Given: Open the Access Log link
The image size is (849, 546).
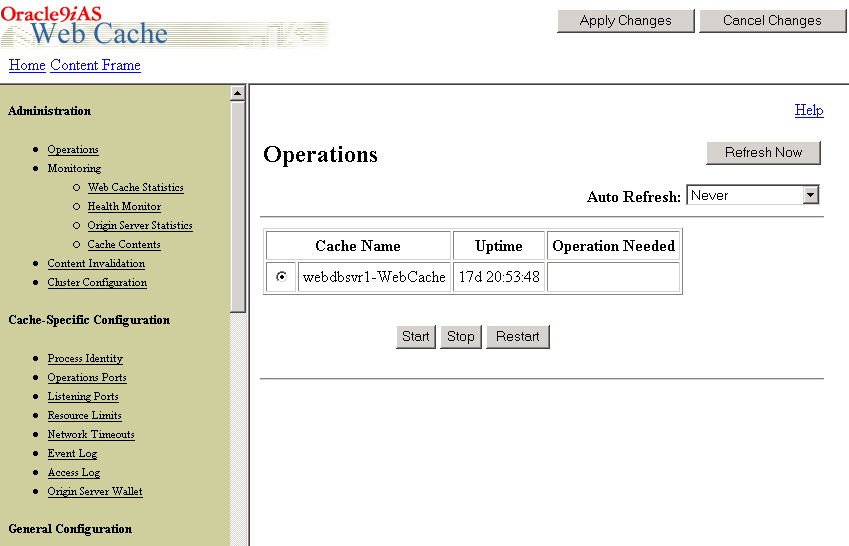Looking at the screenshot, I should coord(74,472).
